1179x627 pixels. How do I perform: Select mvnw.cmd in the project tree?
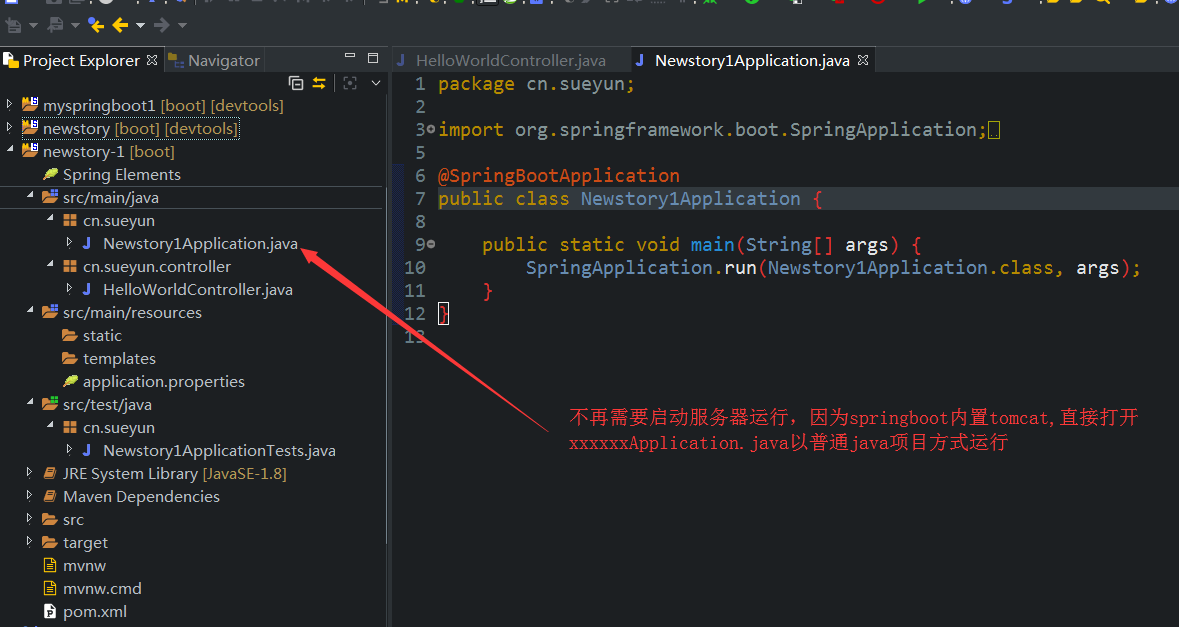point(102,589)
